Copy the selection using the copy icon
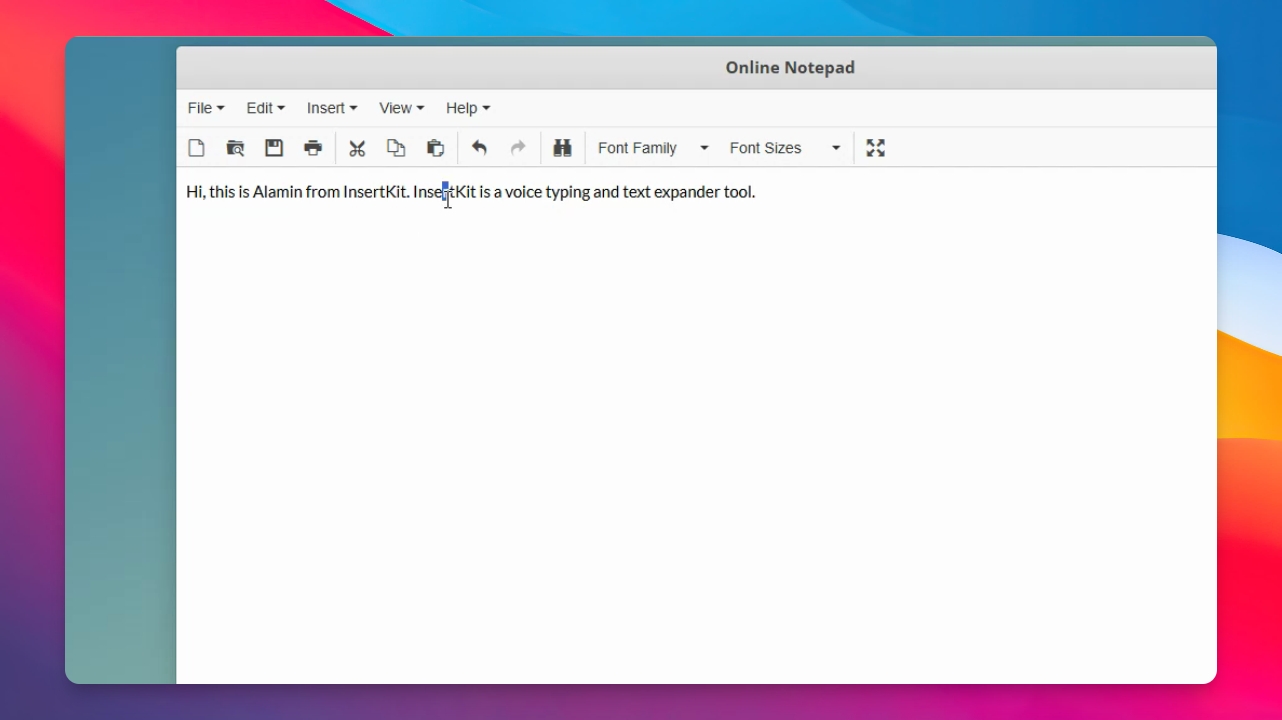The image size is (1282, 720). [396, 148]
